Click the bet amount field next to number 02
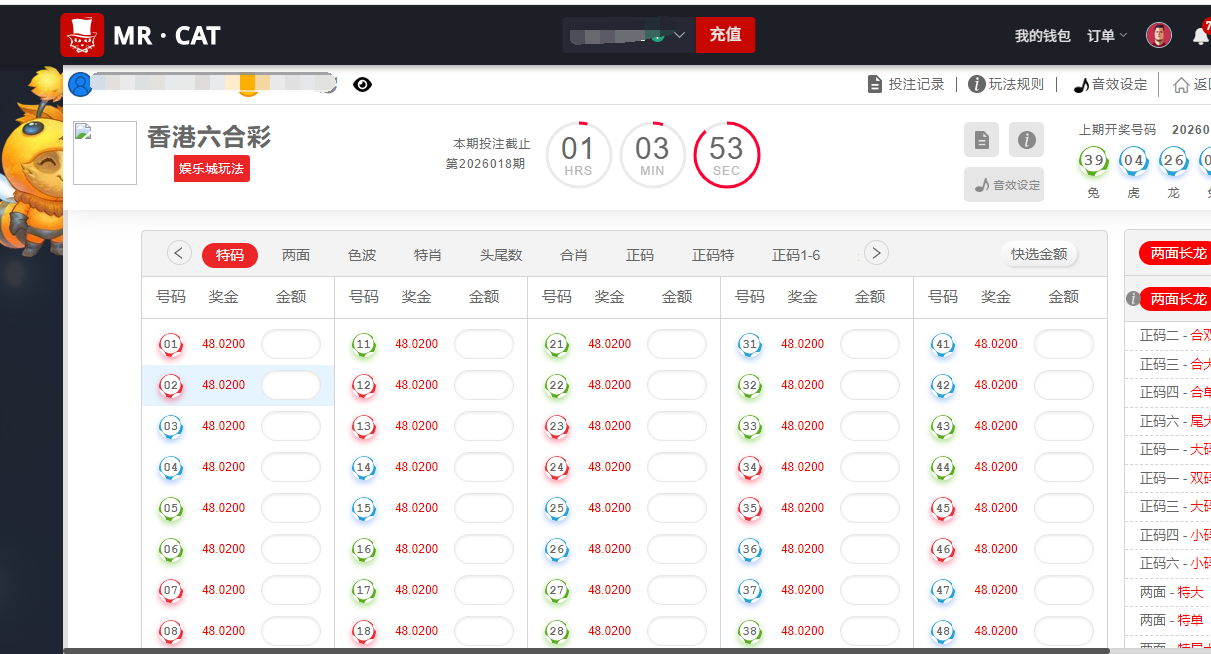1211x654 pixels. tap(291, 385)
